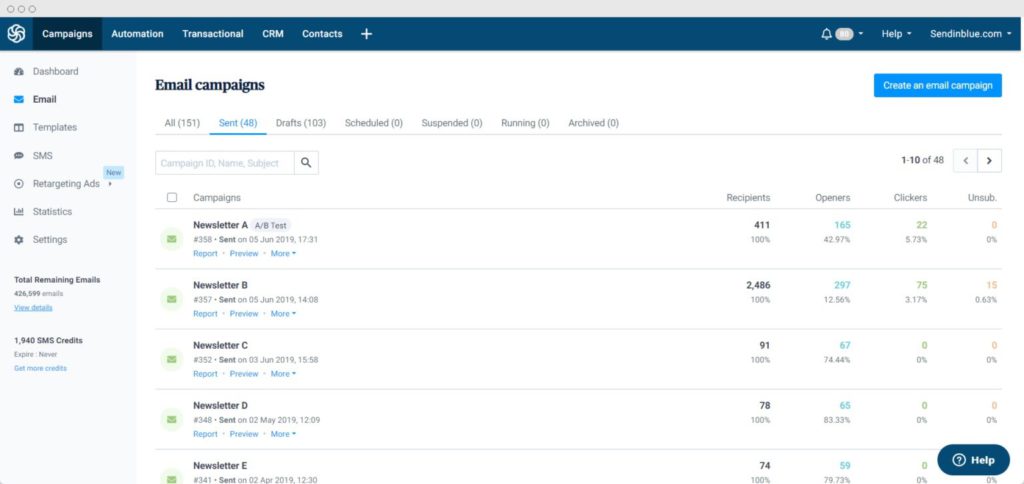Click Create an email campaign button
1024x484 pixels.
click(937, 85)
